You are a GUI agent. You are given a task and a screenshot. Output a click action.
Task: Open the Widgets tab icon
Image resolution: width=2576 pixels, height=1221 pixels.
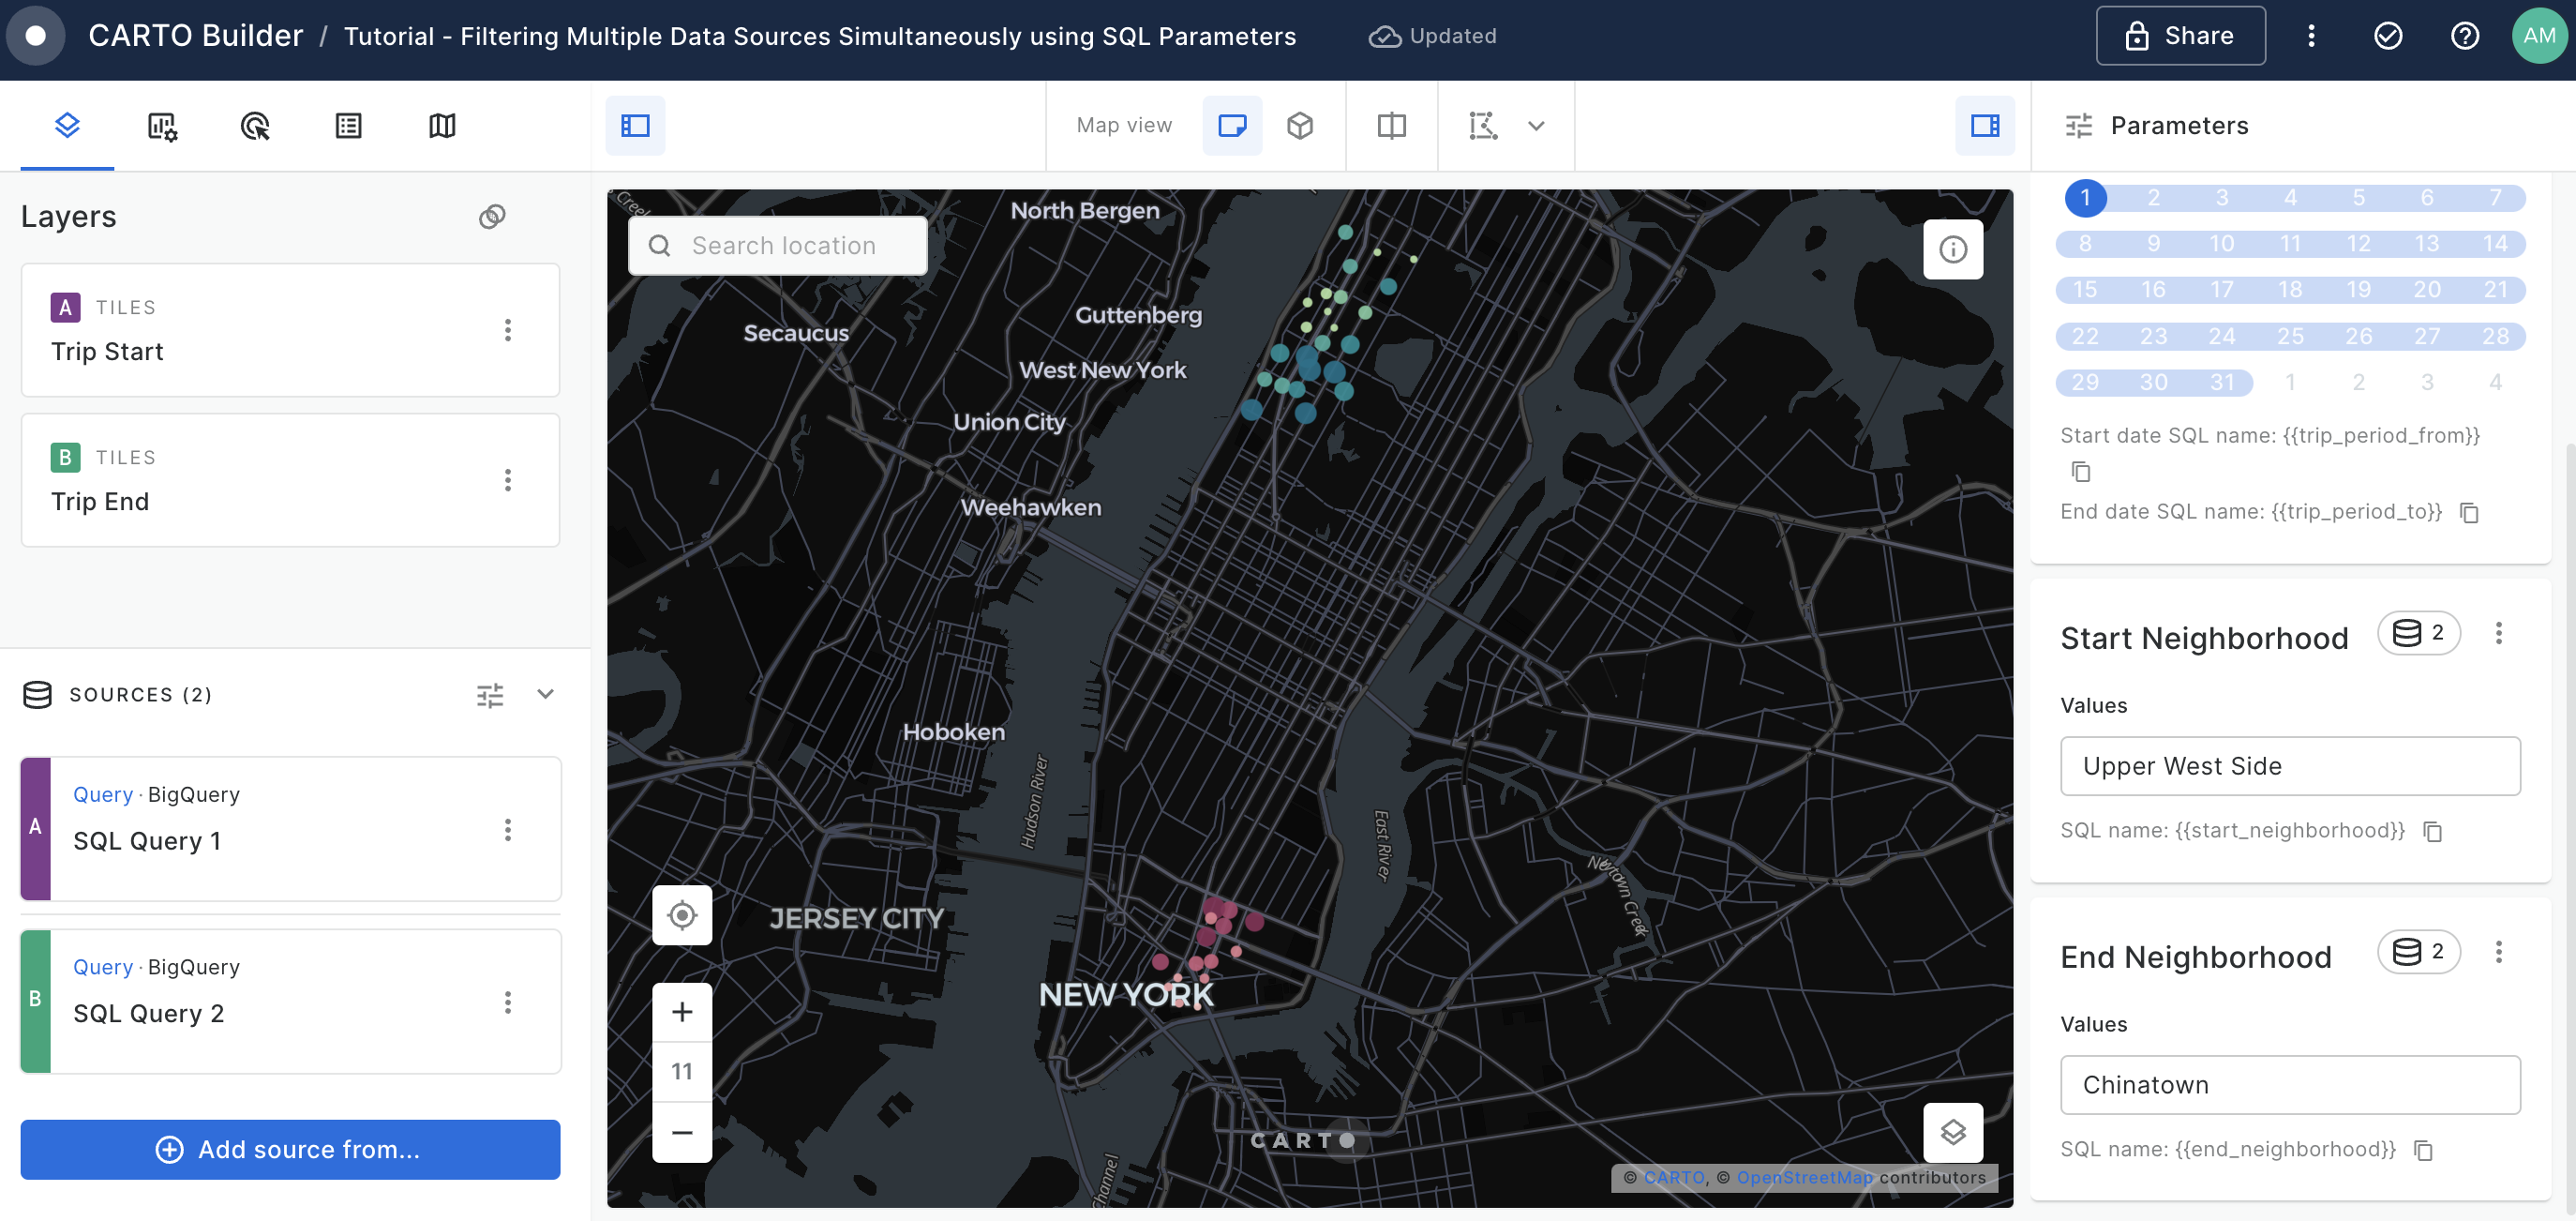[x=161, y=126]
